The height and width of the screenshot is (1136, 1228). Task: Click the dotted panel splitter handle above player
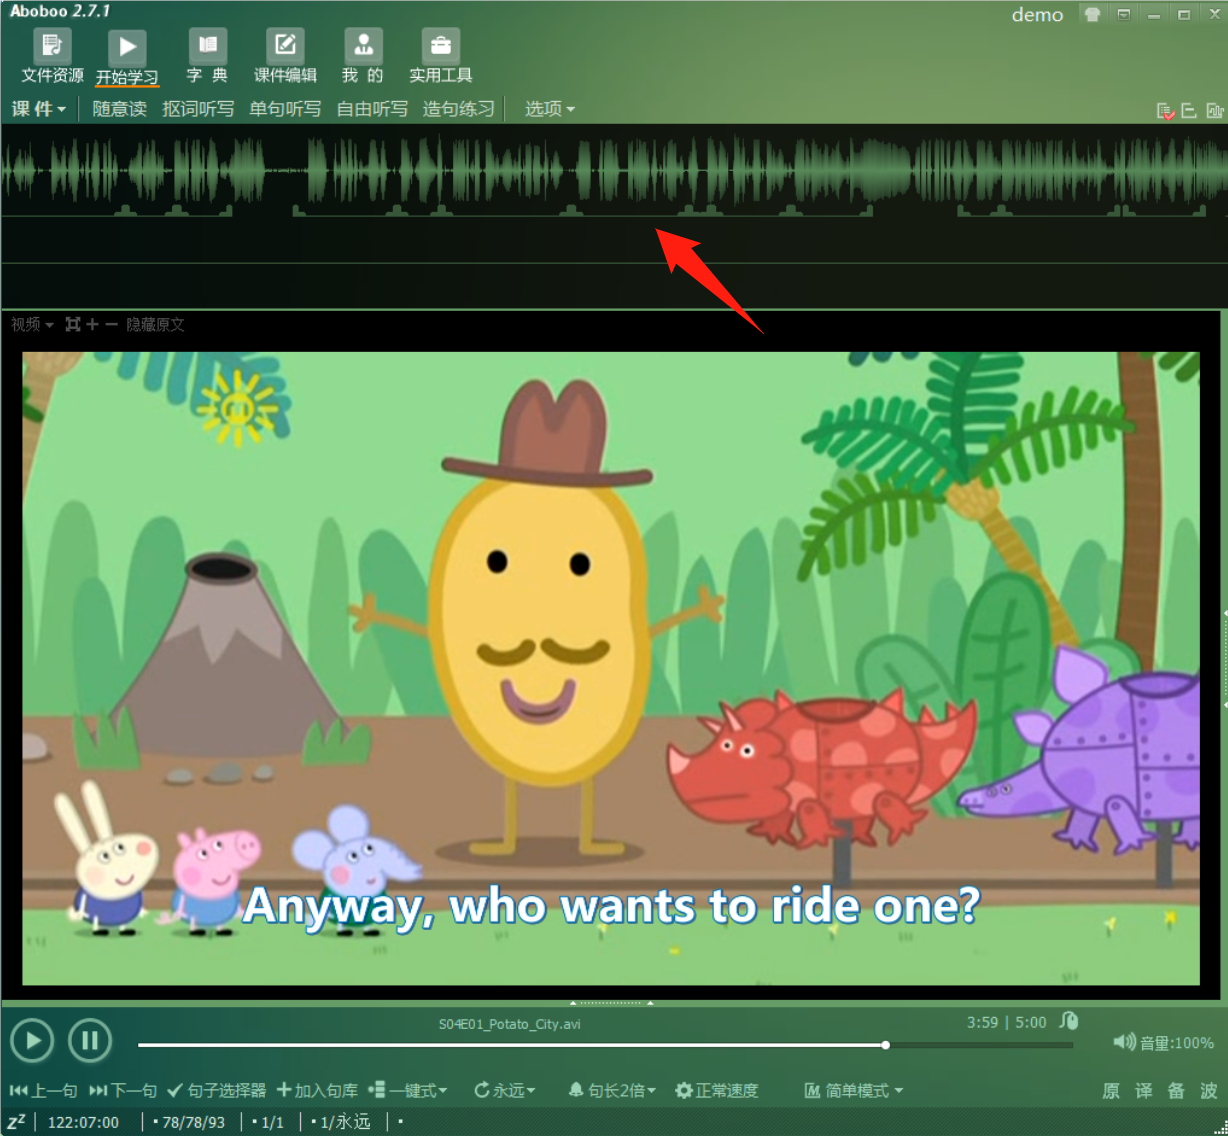(611, 1002)
